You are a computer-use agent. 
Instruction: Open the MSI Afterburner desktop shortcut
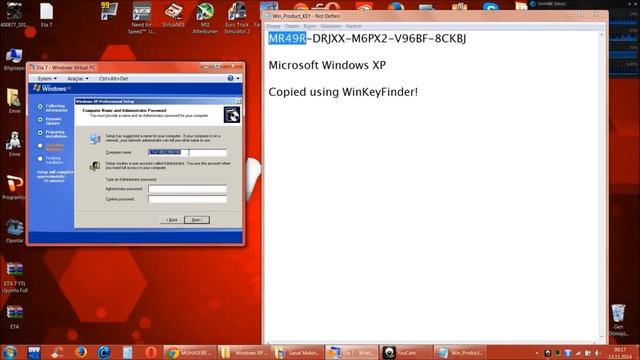click(205, 18)
